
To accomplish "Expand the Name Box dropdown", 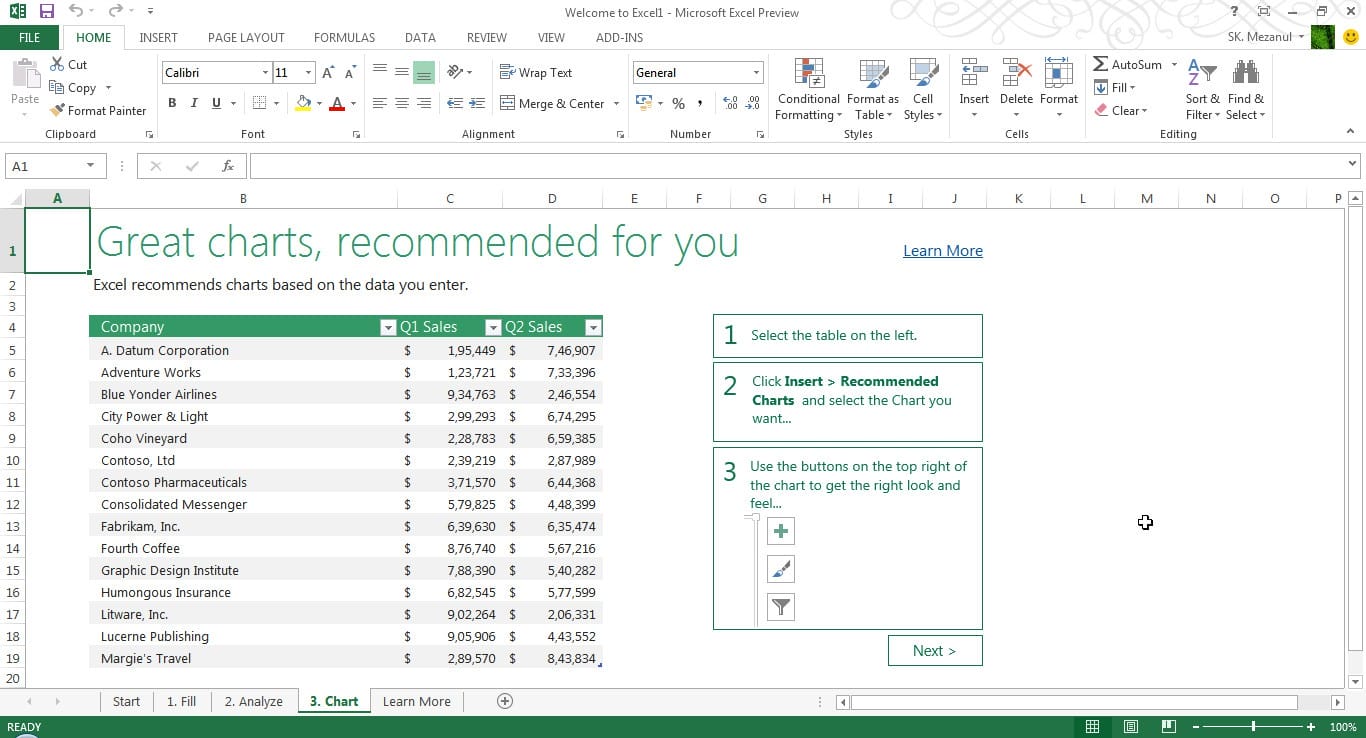I will pos(90,166).
